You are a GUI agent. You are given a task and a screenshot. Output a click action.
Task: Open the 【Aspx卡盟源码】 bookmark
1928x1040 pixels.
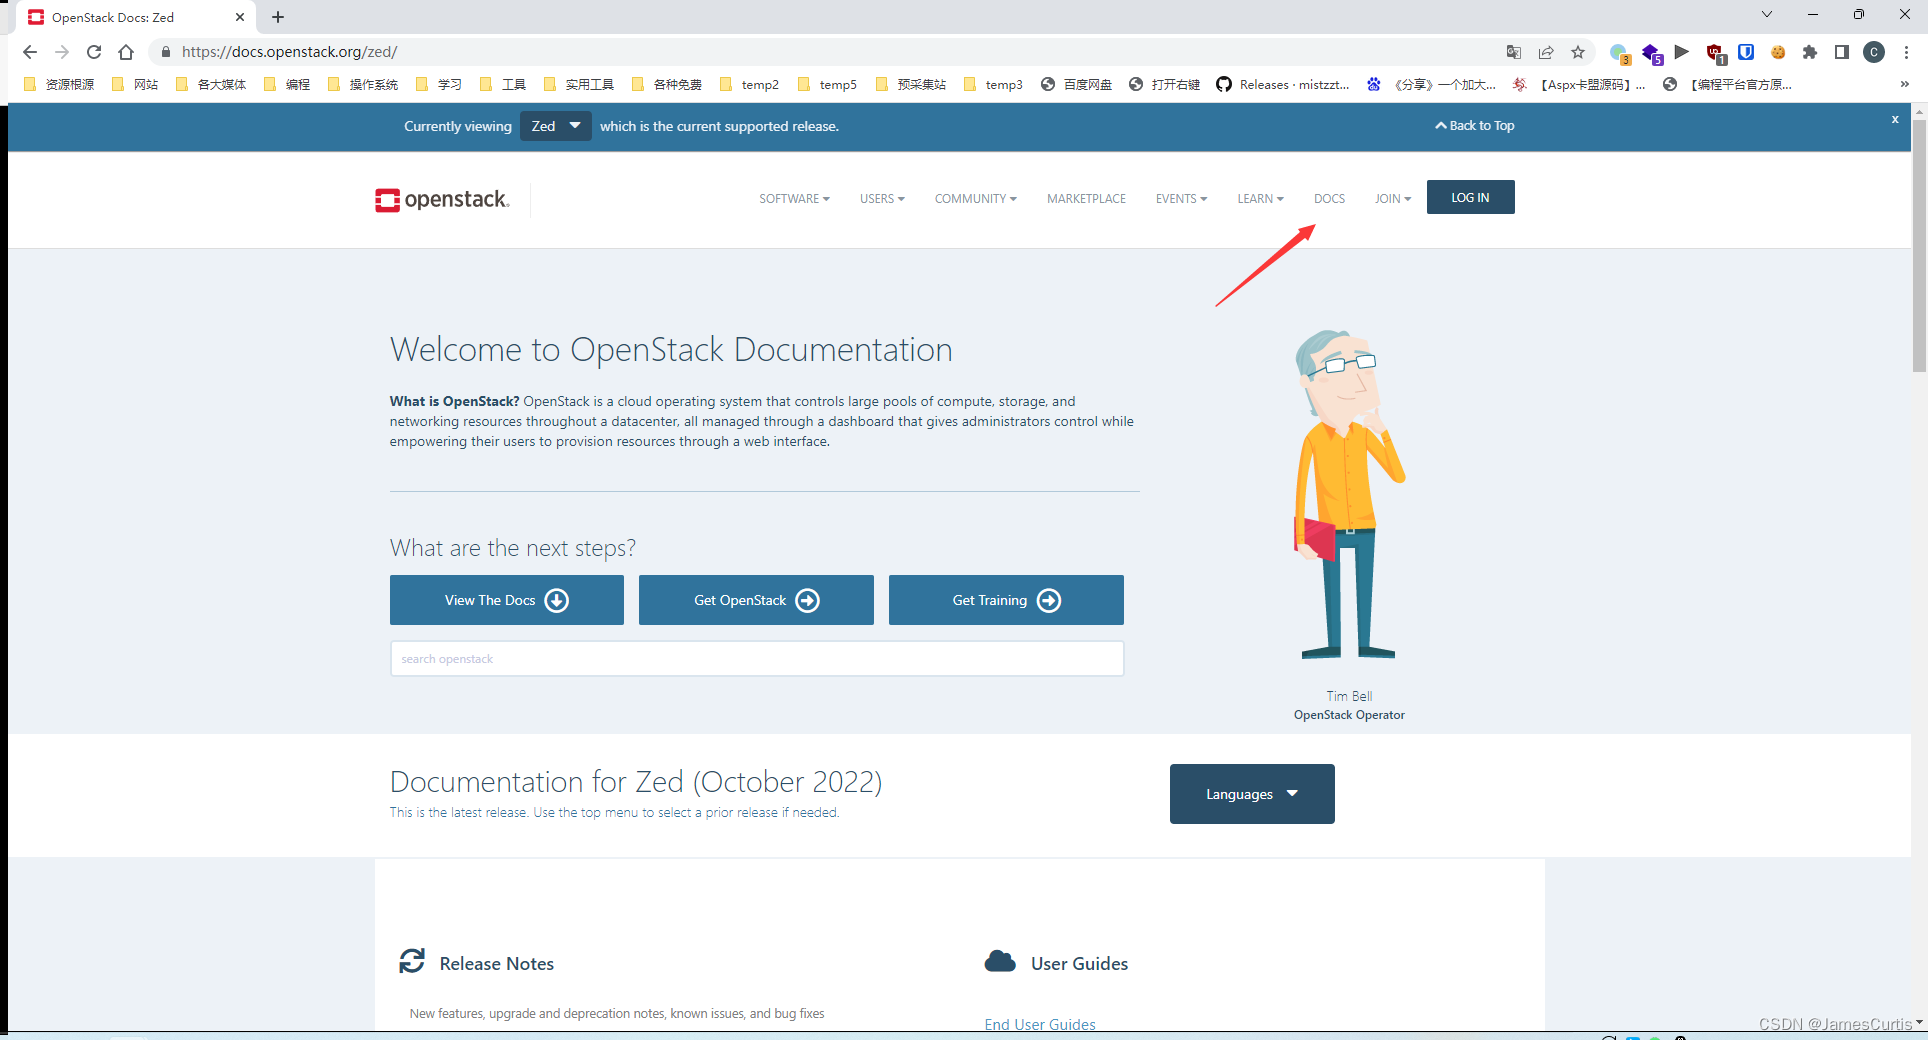(1580, 85)
